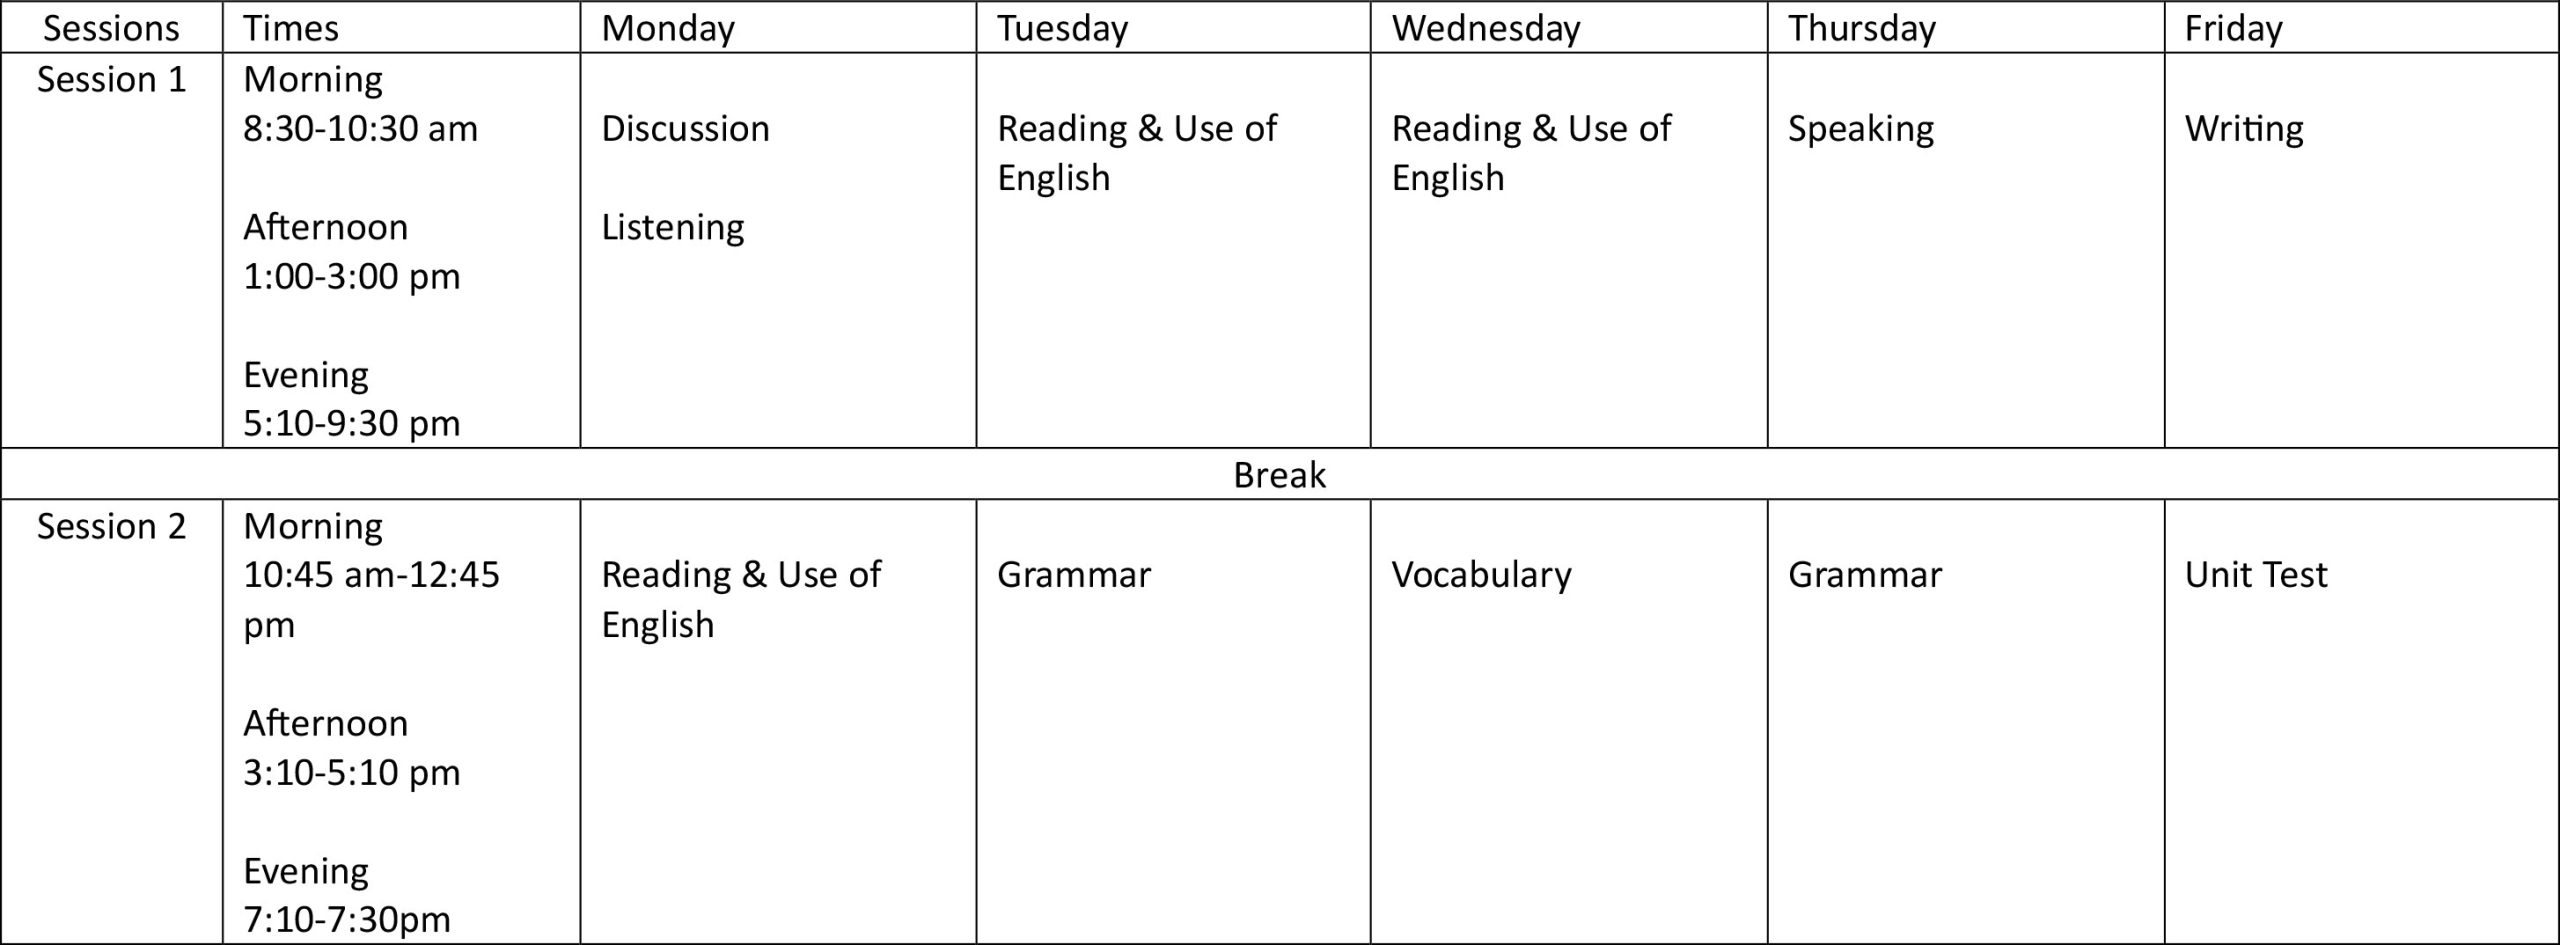This screenshot has width=2560, height=945.
Task: Click the Unit Test entry on Friday
Action: 2256,575
